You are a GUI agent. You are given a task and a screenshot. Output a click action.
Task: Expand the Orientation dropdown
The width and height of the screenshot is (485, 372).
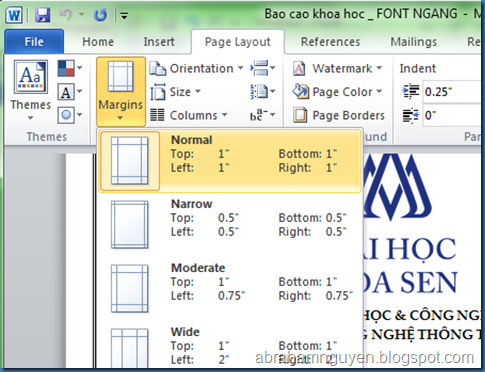(x=196, y=68)
